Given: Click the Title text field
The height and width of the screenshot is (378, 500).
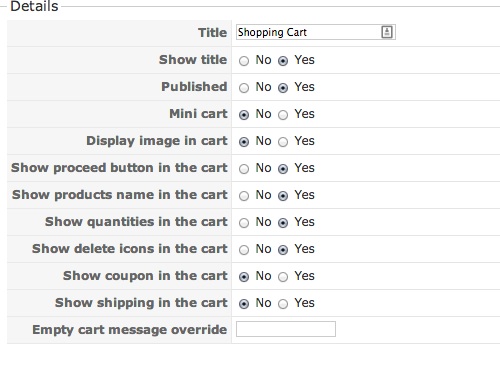Looking at the screenshot, I should click(316, 32).
